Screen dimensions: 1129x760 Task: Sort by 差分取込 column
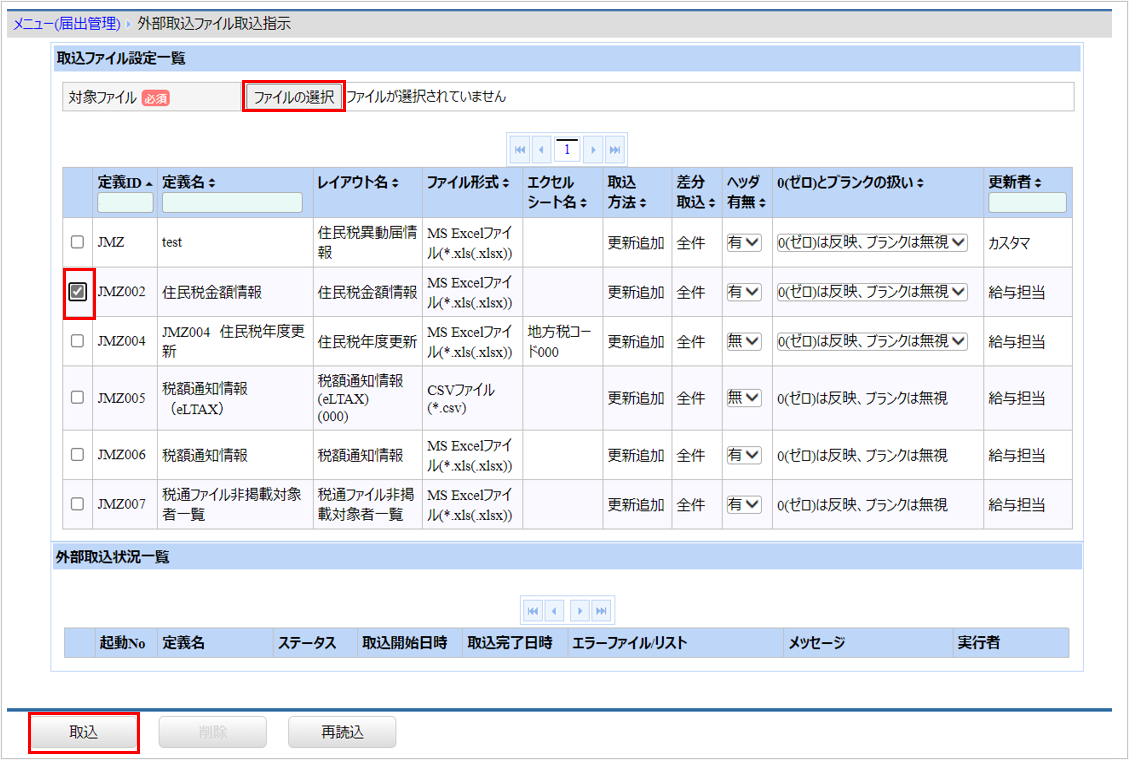696,192
